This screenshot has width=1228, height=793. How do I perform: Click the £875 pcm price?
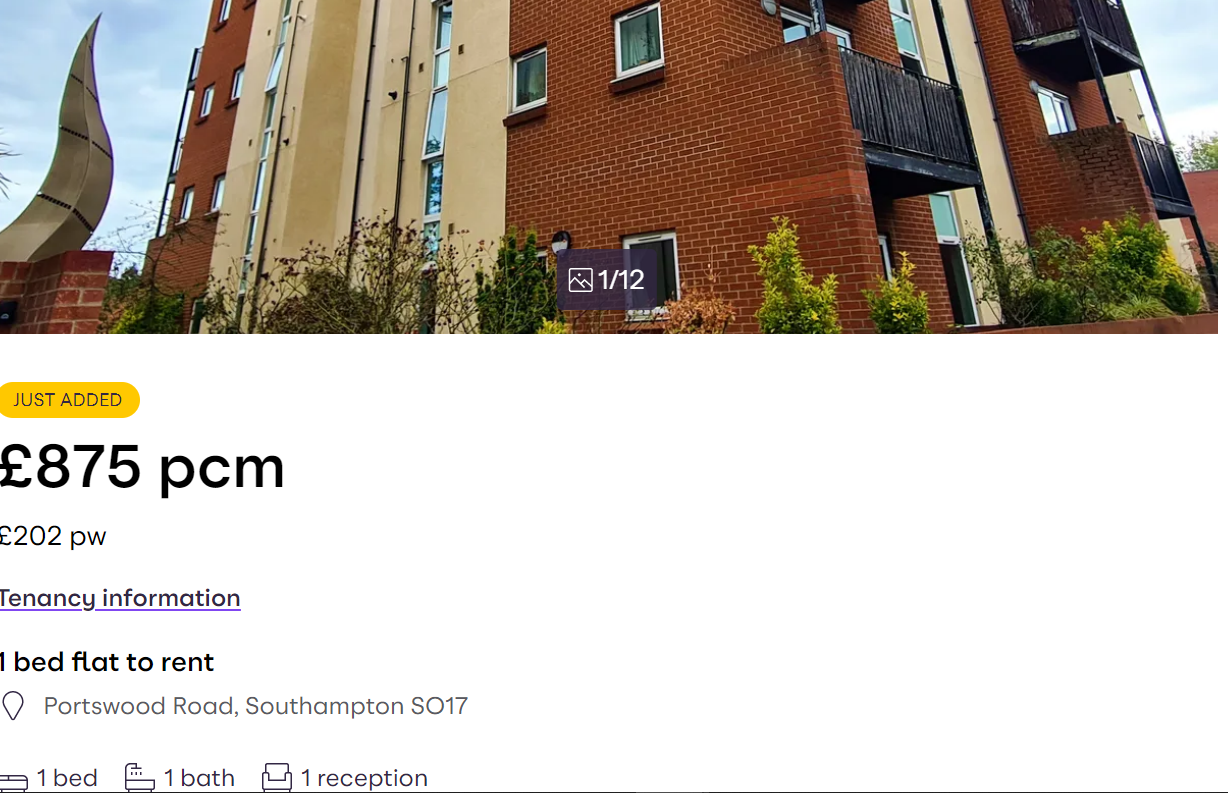tap(141, 467)
